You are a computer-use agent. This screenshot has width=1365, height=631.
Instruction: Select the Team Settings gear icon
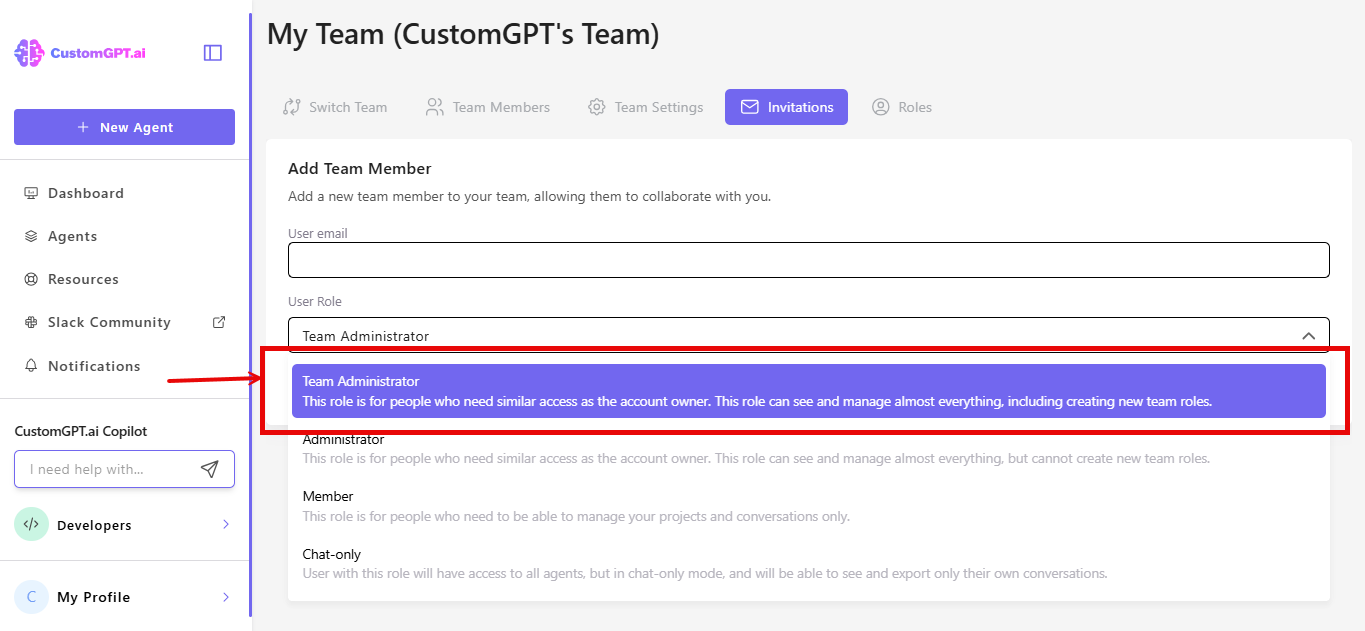click(x=596, y=107)
